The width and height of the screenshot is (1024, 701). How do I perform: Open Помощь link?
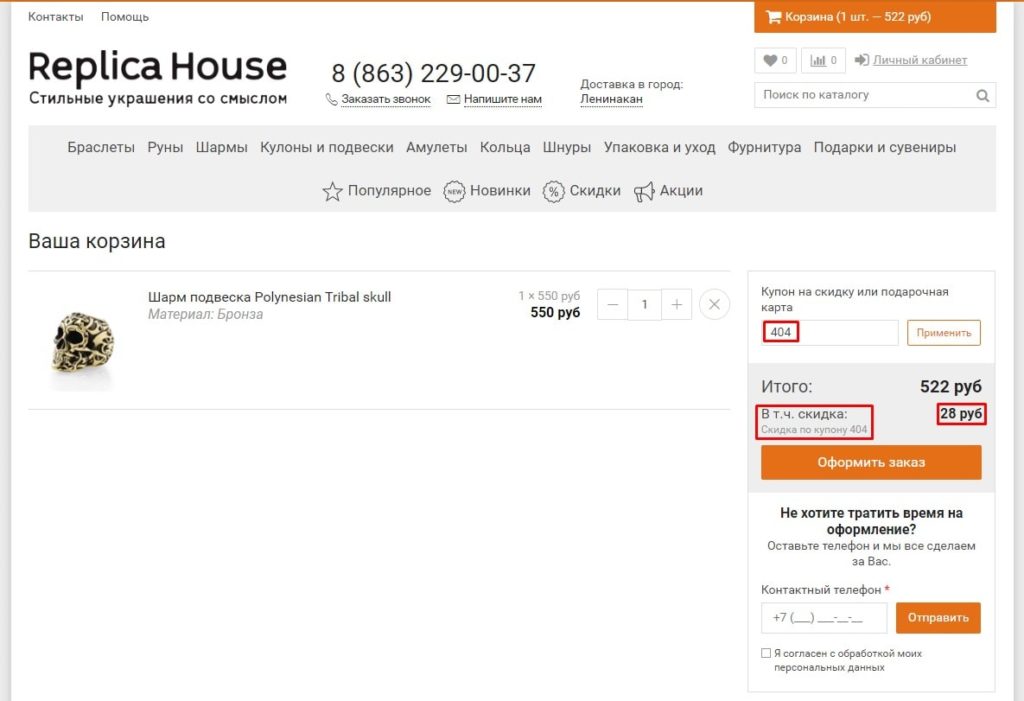tap(125, 17)
